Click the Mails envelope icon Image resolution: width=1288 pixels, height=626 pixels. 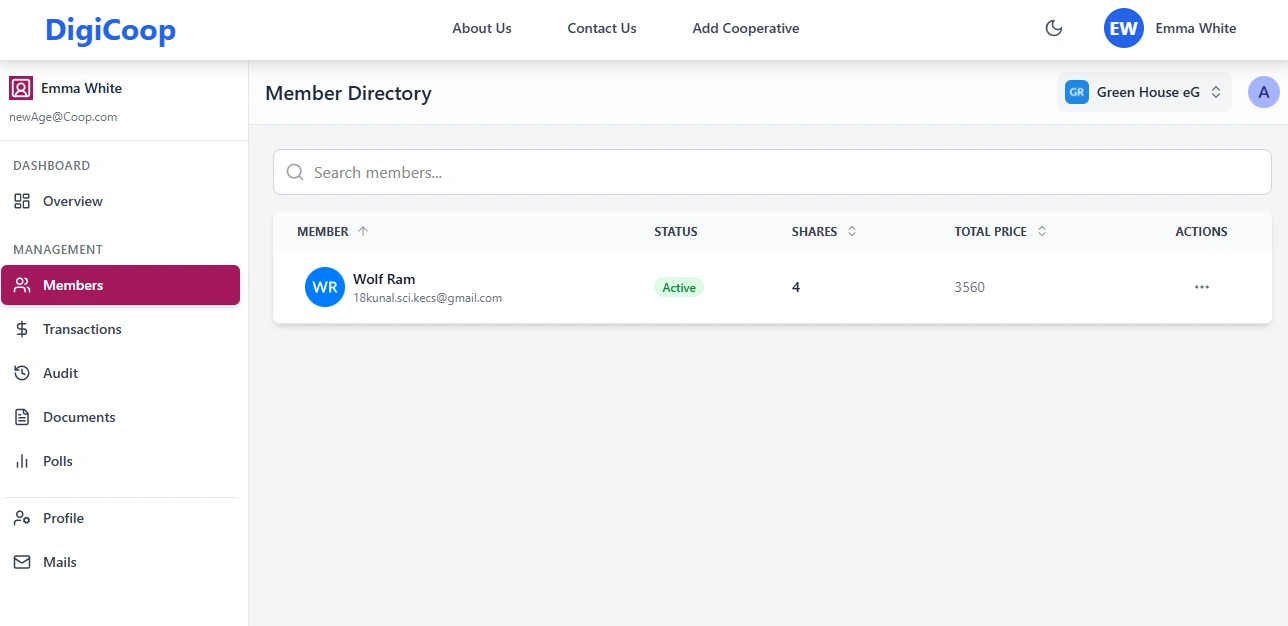point(22,562)
